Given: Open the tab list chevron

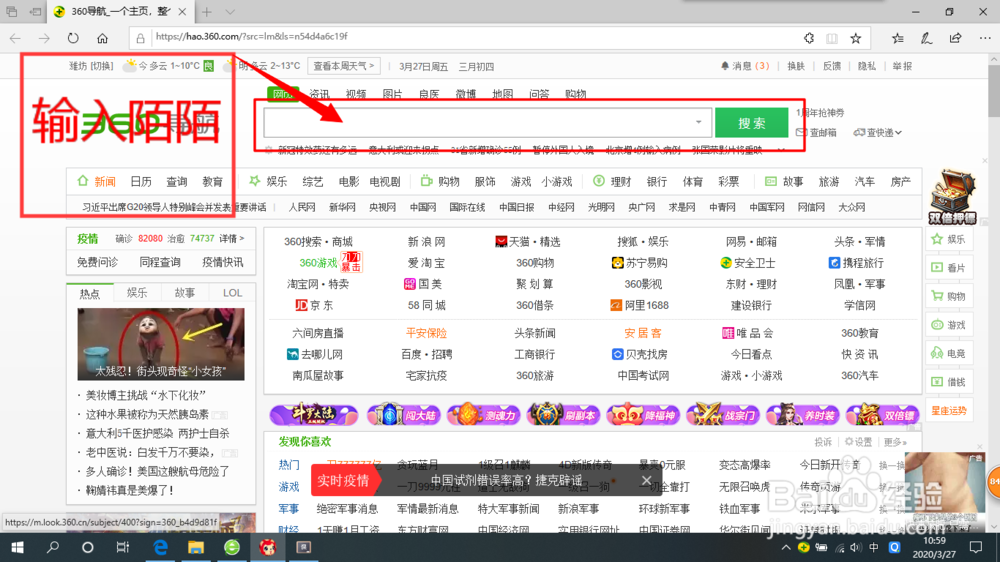Looking at the screenshot, I should 230,11.
